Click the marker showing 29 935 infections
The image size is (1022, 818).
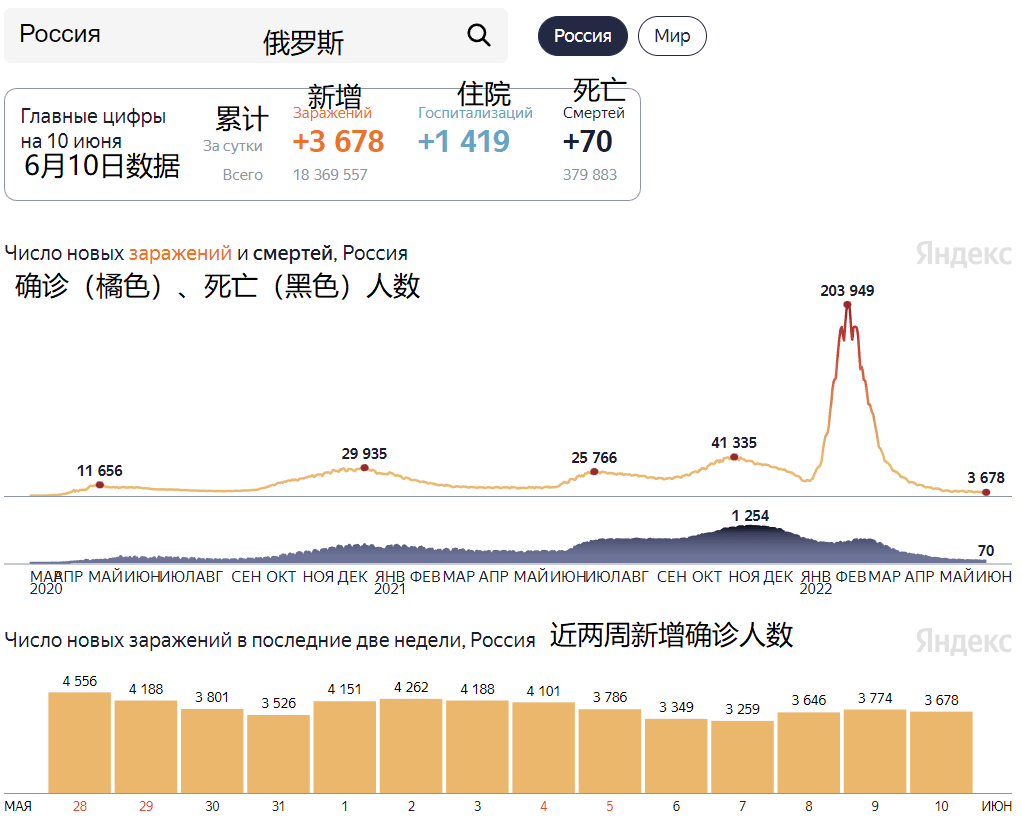click(364, 466)
